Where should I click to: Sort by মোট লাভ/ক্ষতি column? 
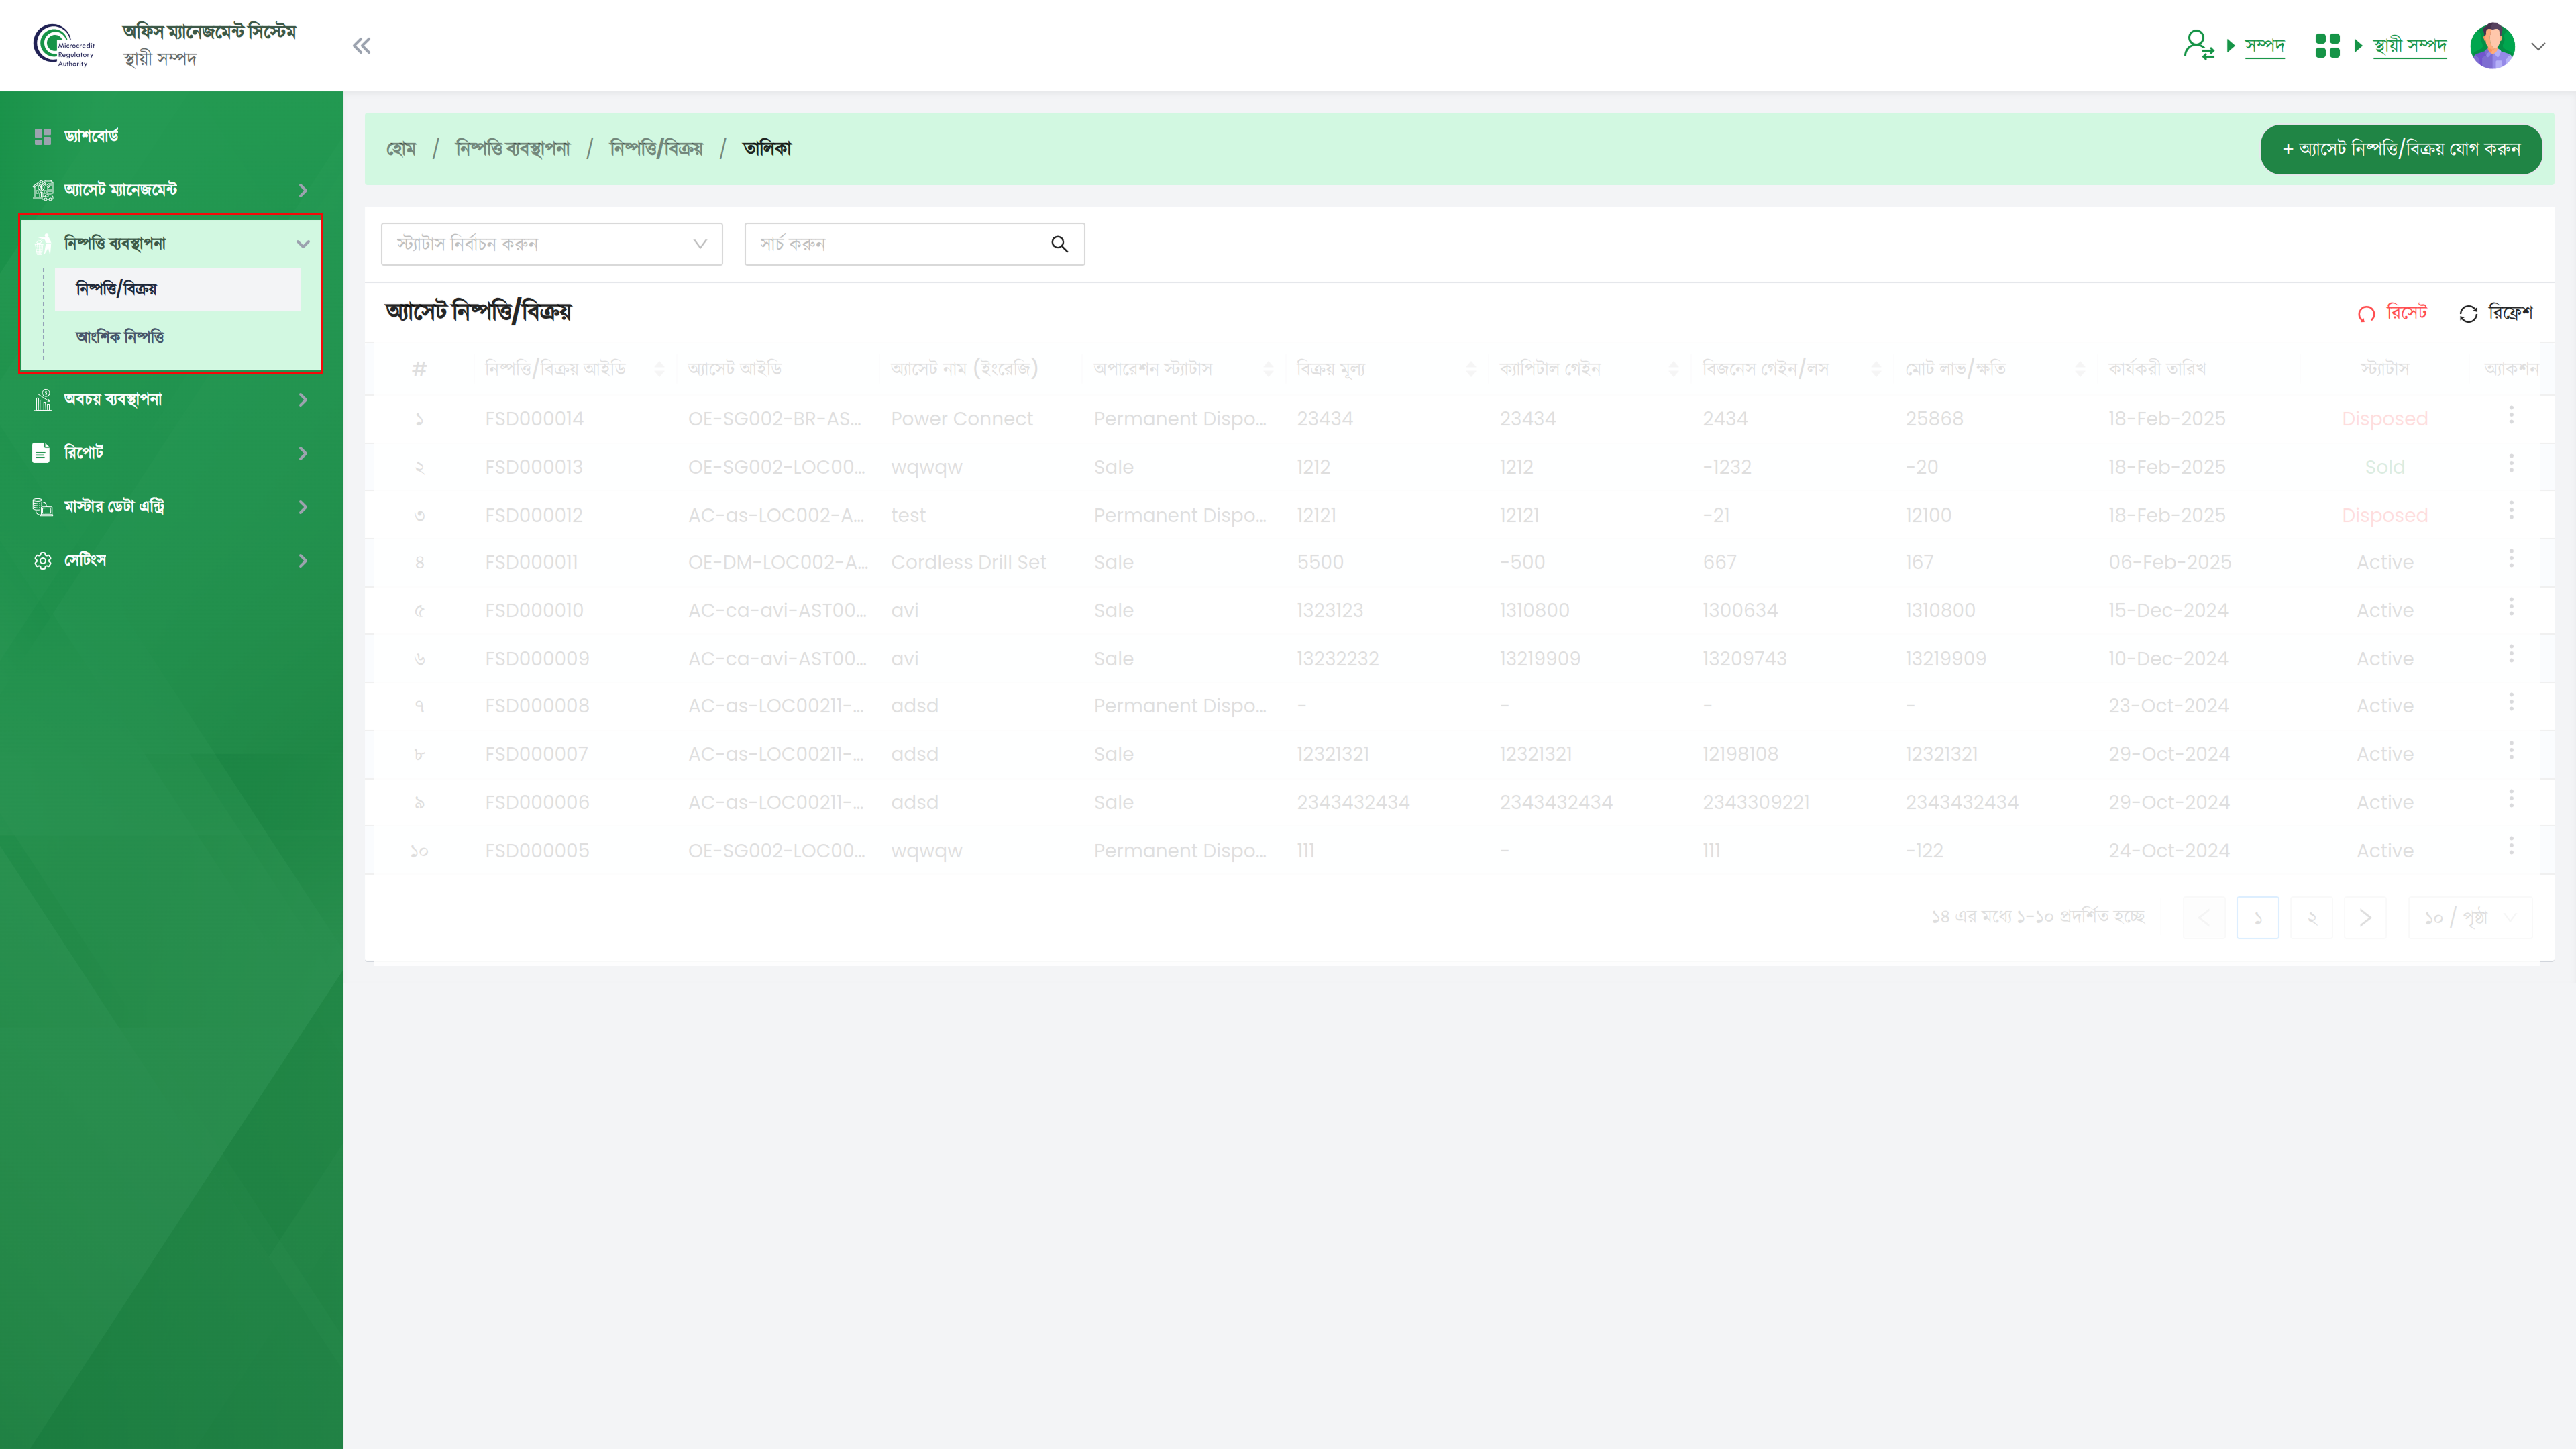[x=2080, y=369]
